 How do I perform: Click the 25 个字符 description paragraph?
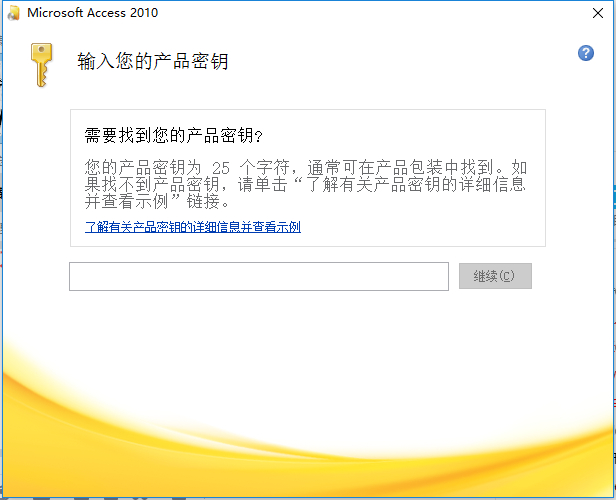click(305, 185)
